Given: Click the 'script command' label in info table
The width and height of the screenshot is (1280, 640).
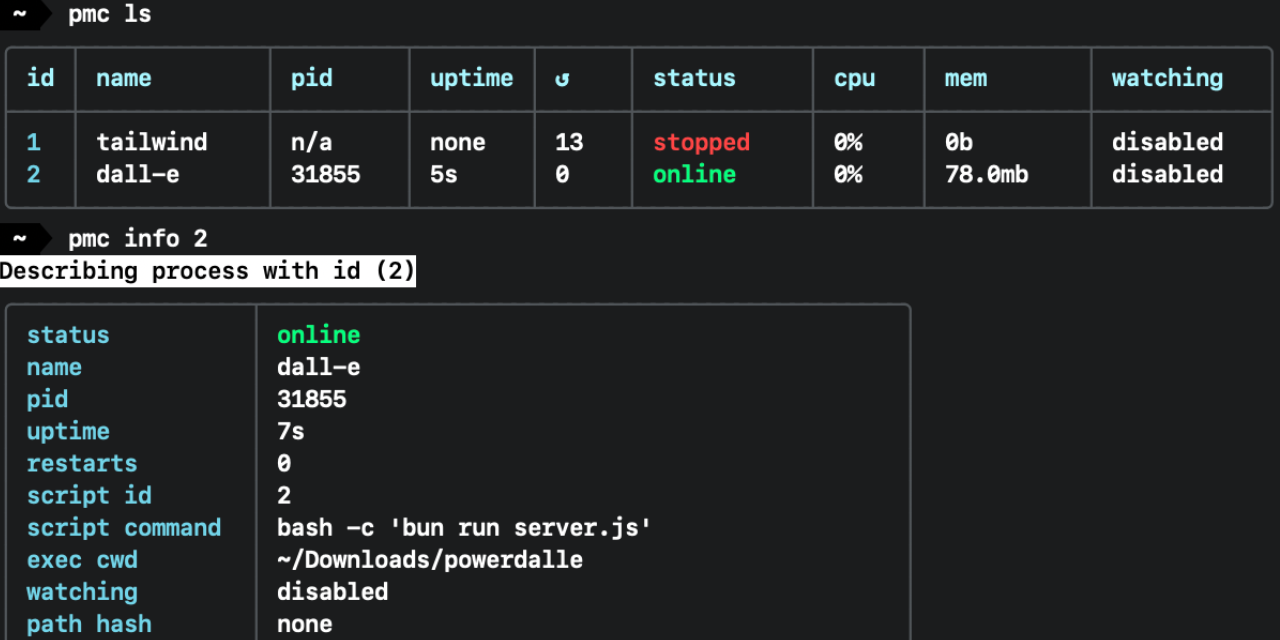Looking at the screenshot, I should [x=124, y=527].
